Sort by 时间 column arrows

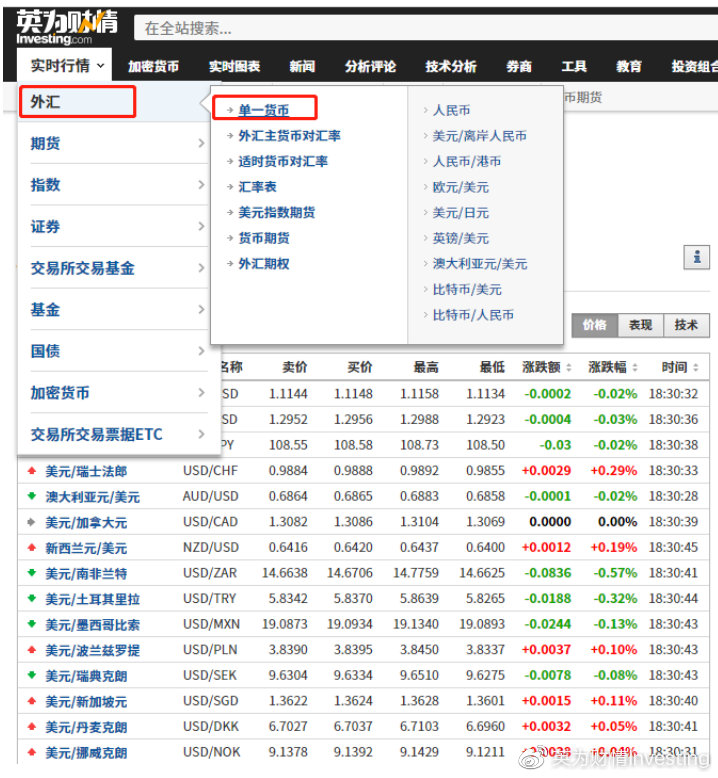pyautogui.click(x=696, y=368)
